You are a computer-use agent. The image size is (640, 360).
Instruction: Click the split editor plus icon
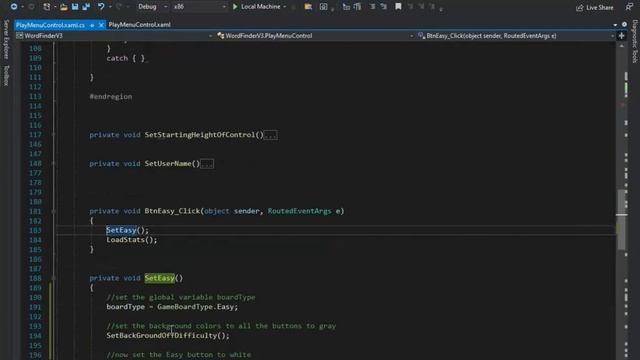(621, 36)
